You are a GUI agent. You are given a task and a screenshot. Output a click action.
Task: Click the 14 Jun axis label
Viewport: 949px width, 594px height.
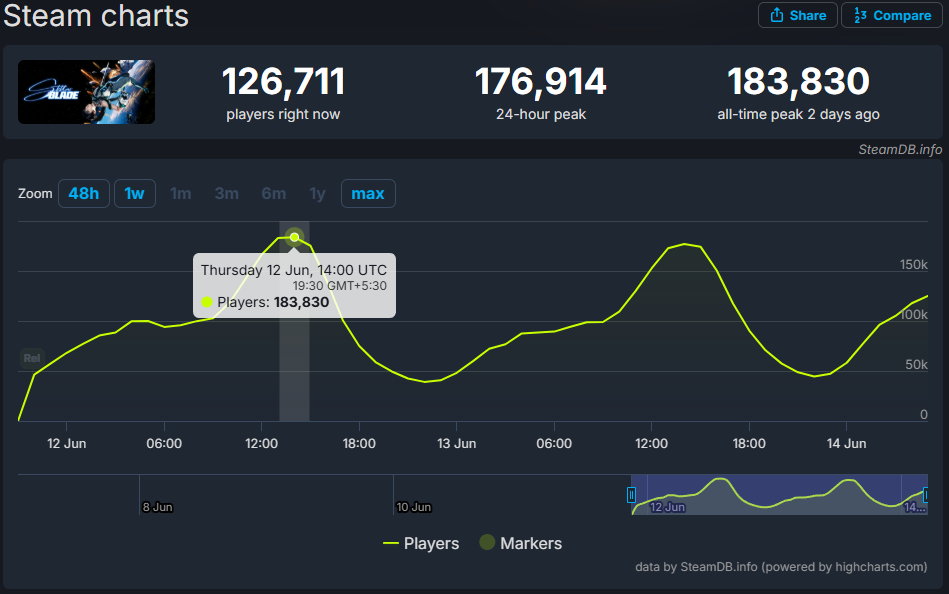pyautogui.click(x=846, y=443)
